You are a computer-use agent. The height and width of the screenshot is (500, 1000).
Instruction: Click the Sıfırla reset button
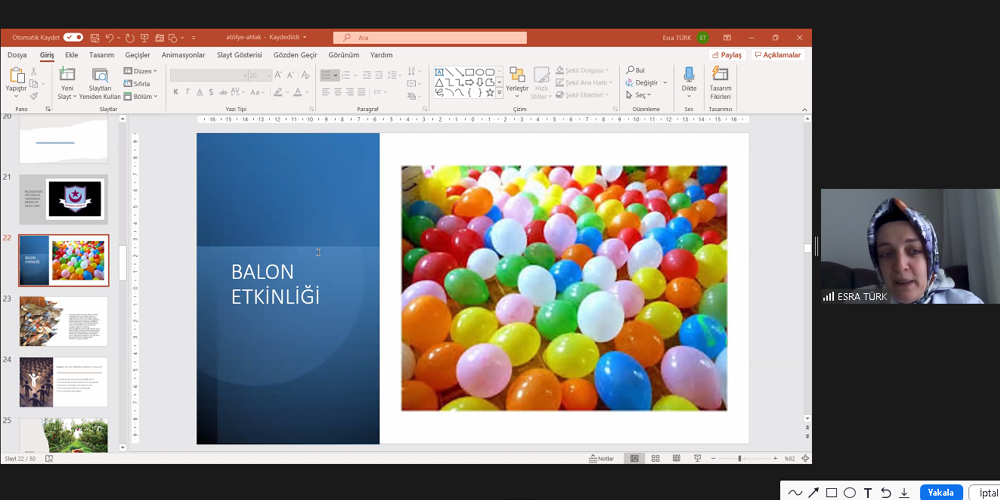point(137,84)
